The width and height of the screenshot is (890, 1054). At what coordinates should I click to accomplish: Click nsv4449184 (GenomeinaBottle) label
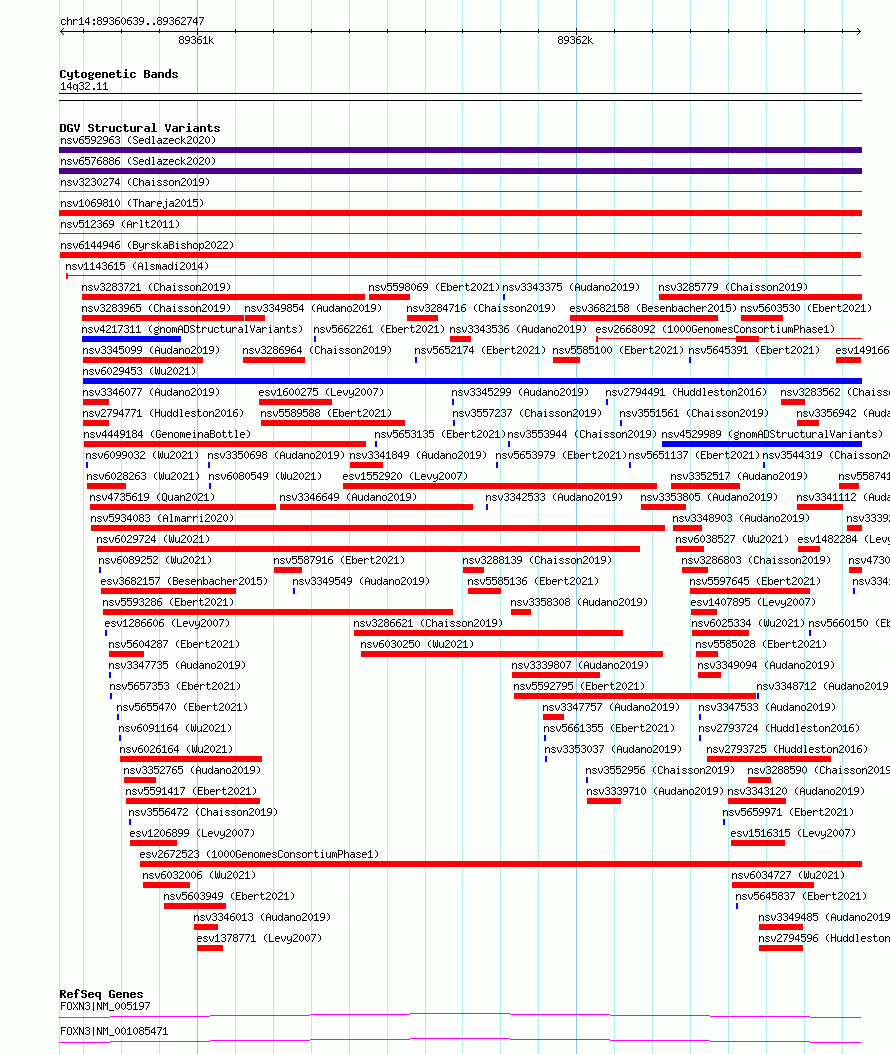(x=167, y=434)
